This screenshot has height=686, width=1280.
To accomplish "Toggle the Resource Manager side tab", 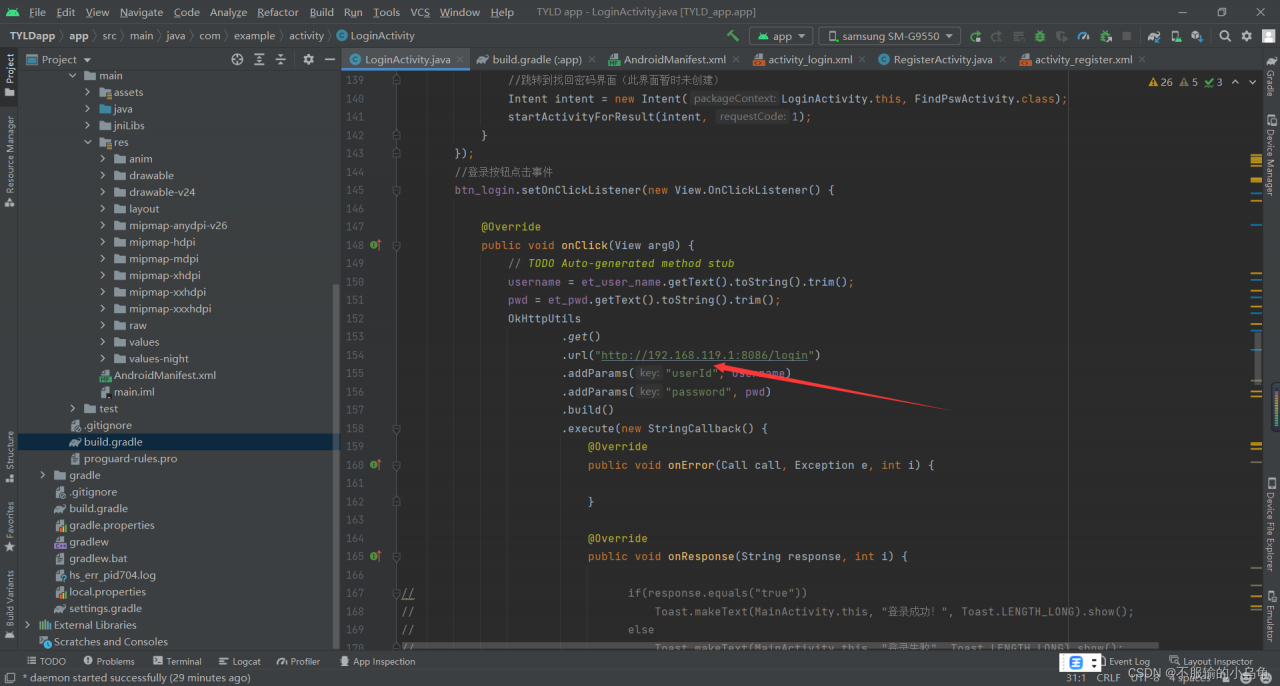I will click(9, 160).
